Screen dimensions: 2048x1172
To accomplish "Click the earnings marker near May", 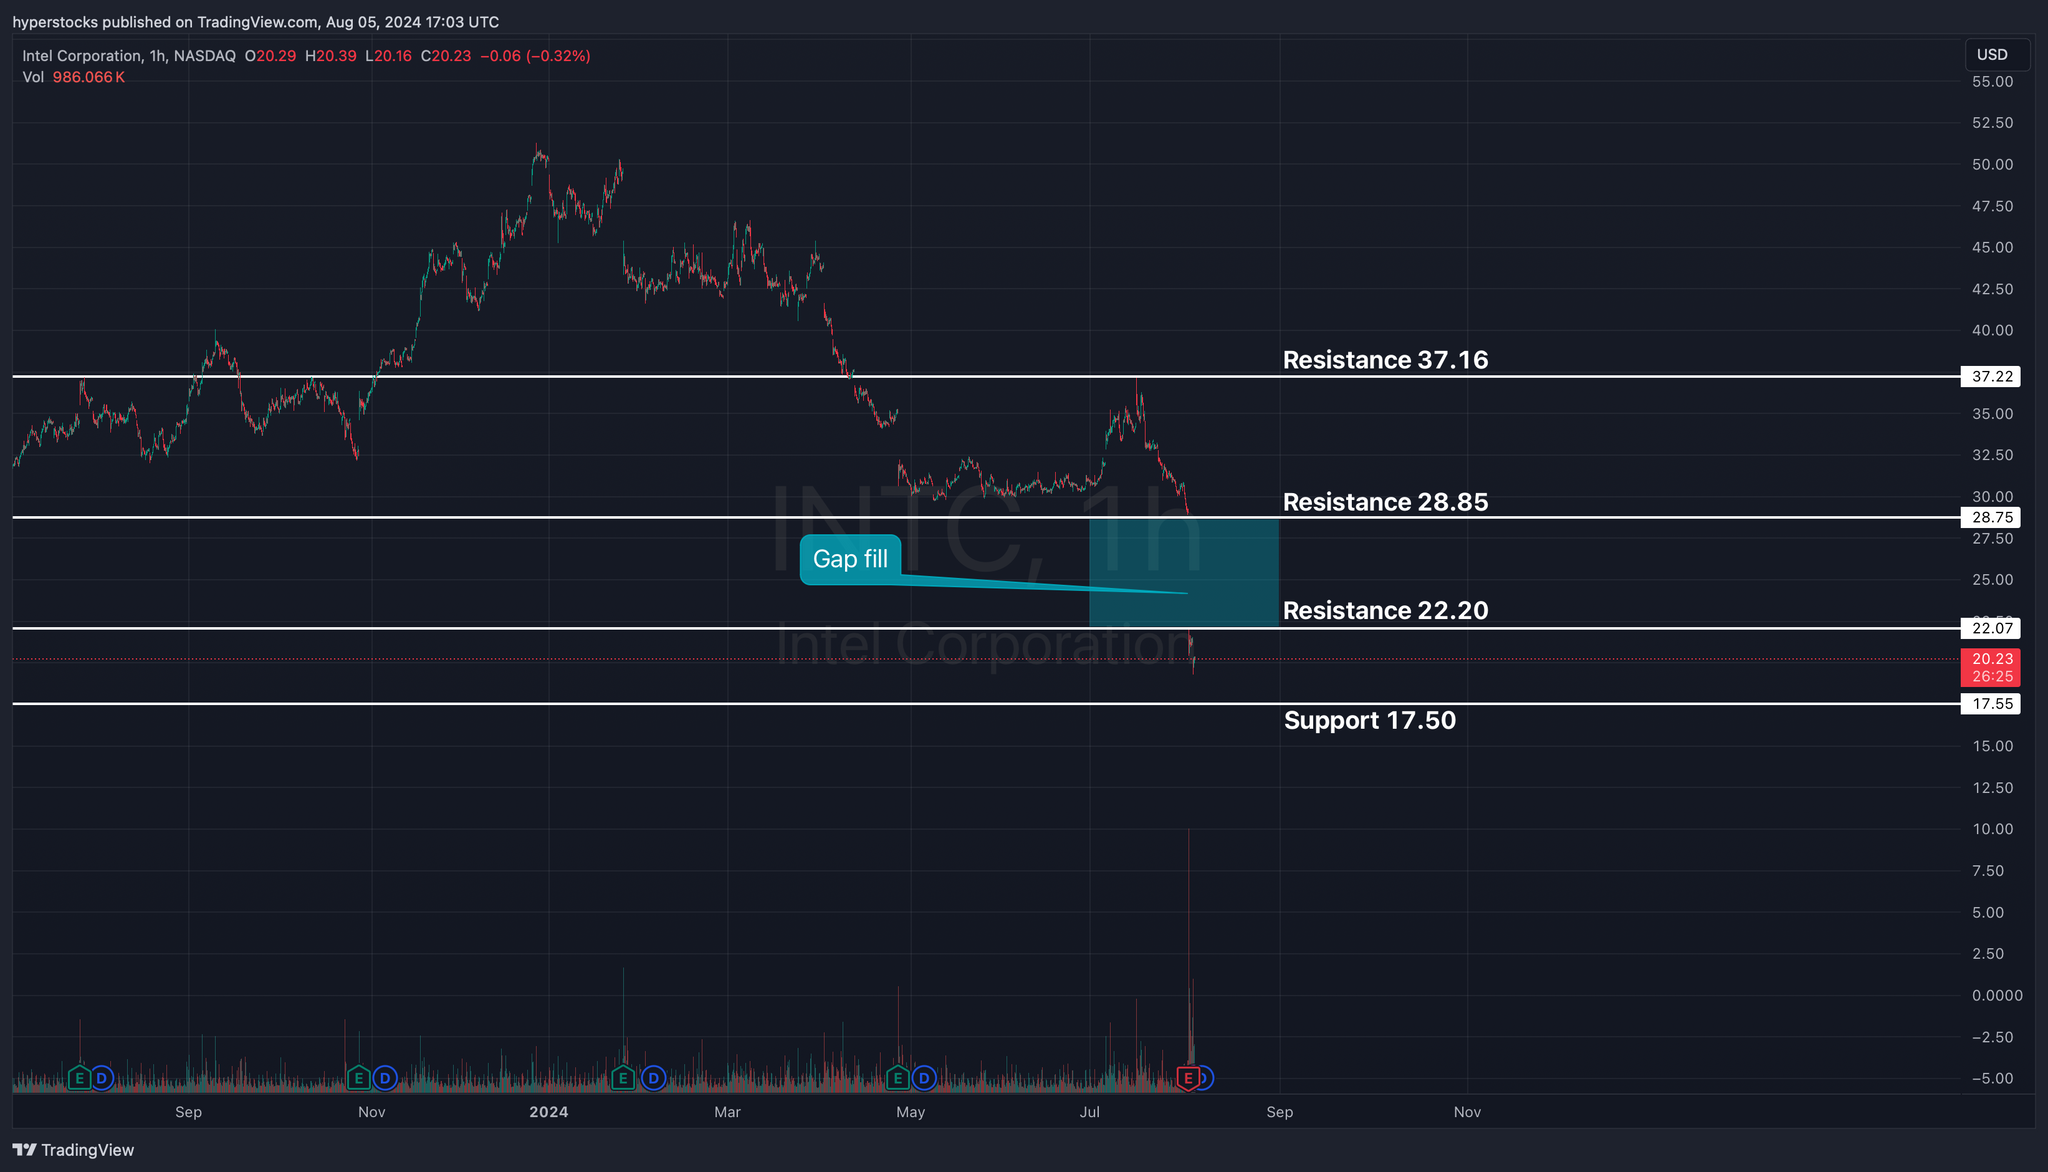I will click(898, 1078).
